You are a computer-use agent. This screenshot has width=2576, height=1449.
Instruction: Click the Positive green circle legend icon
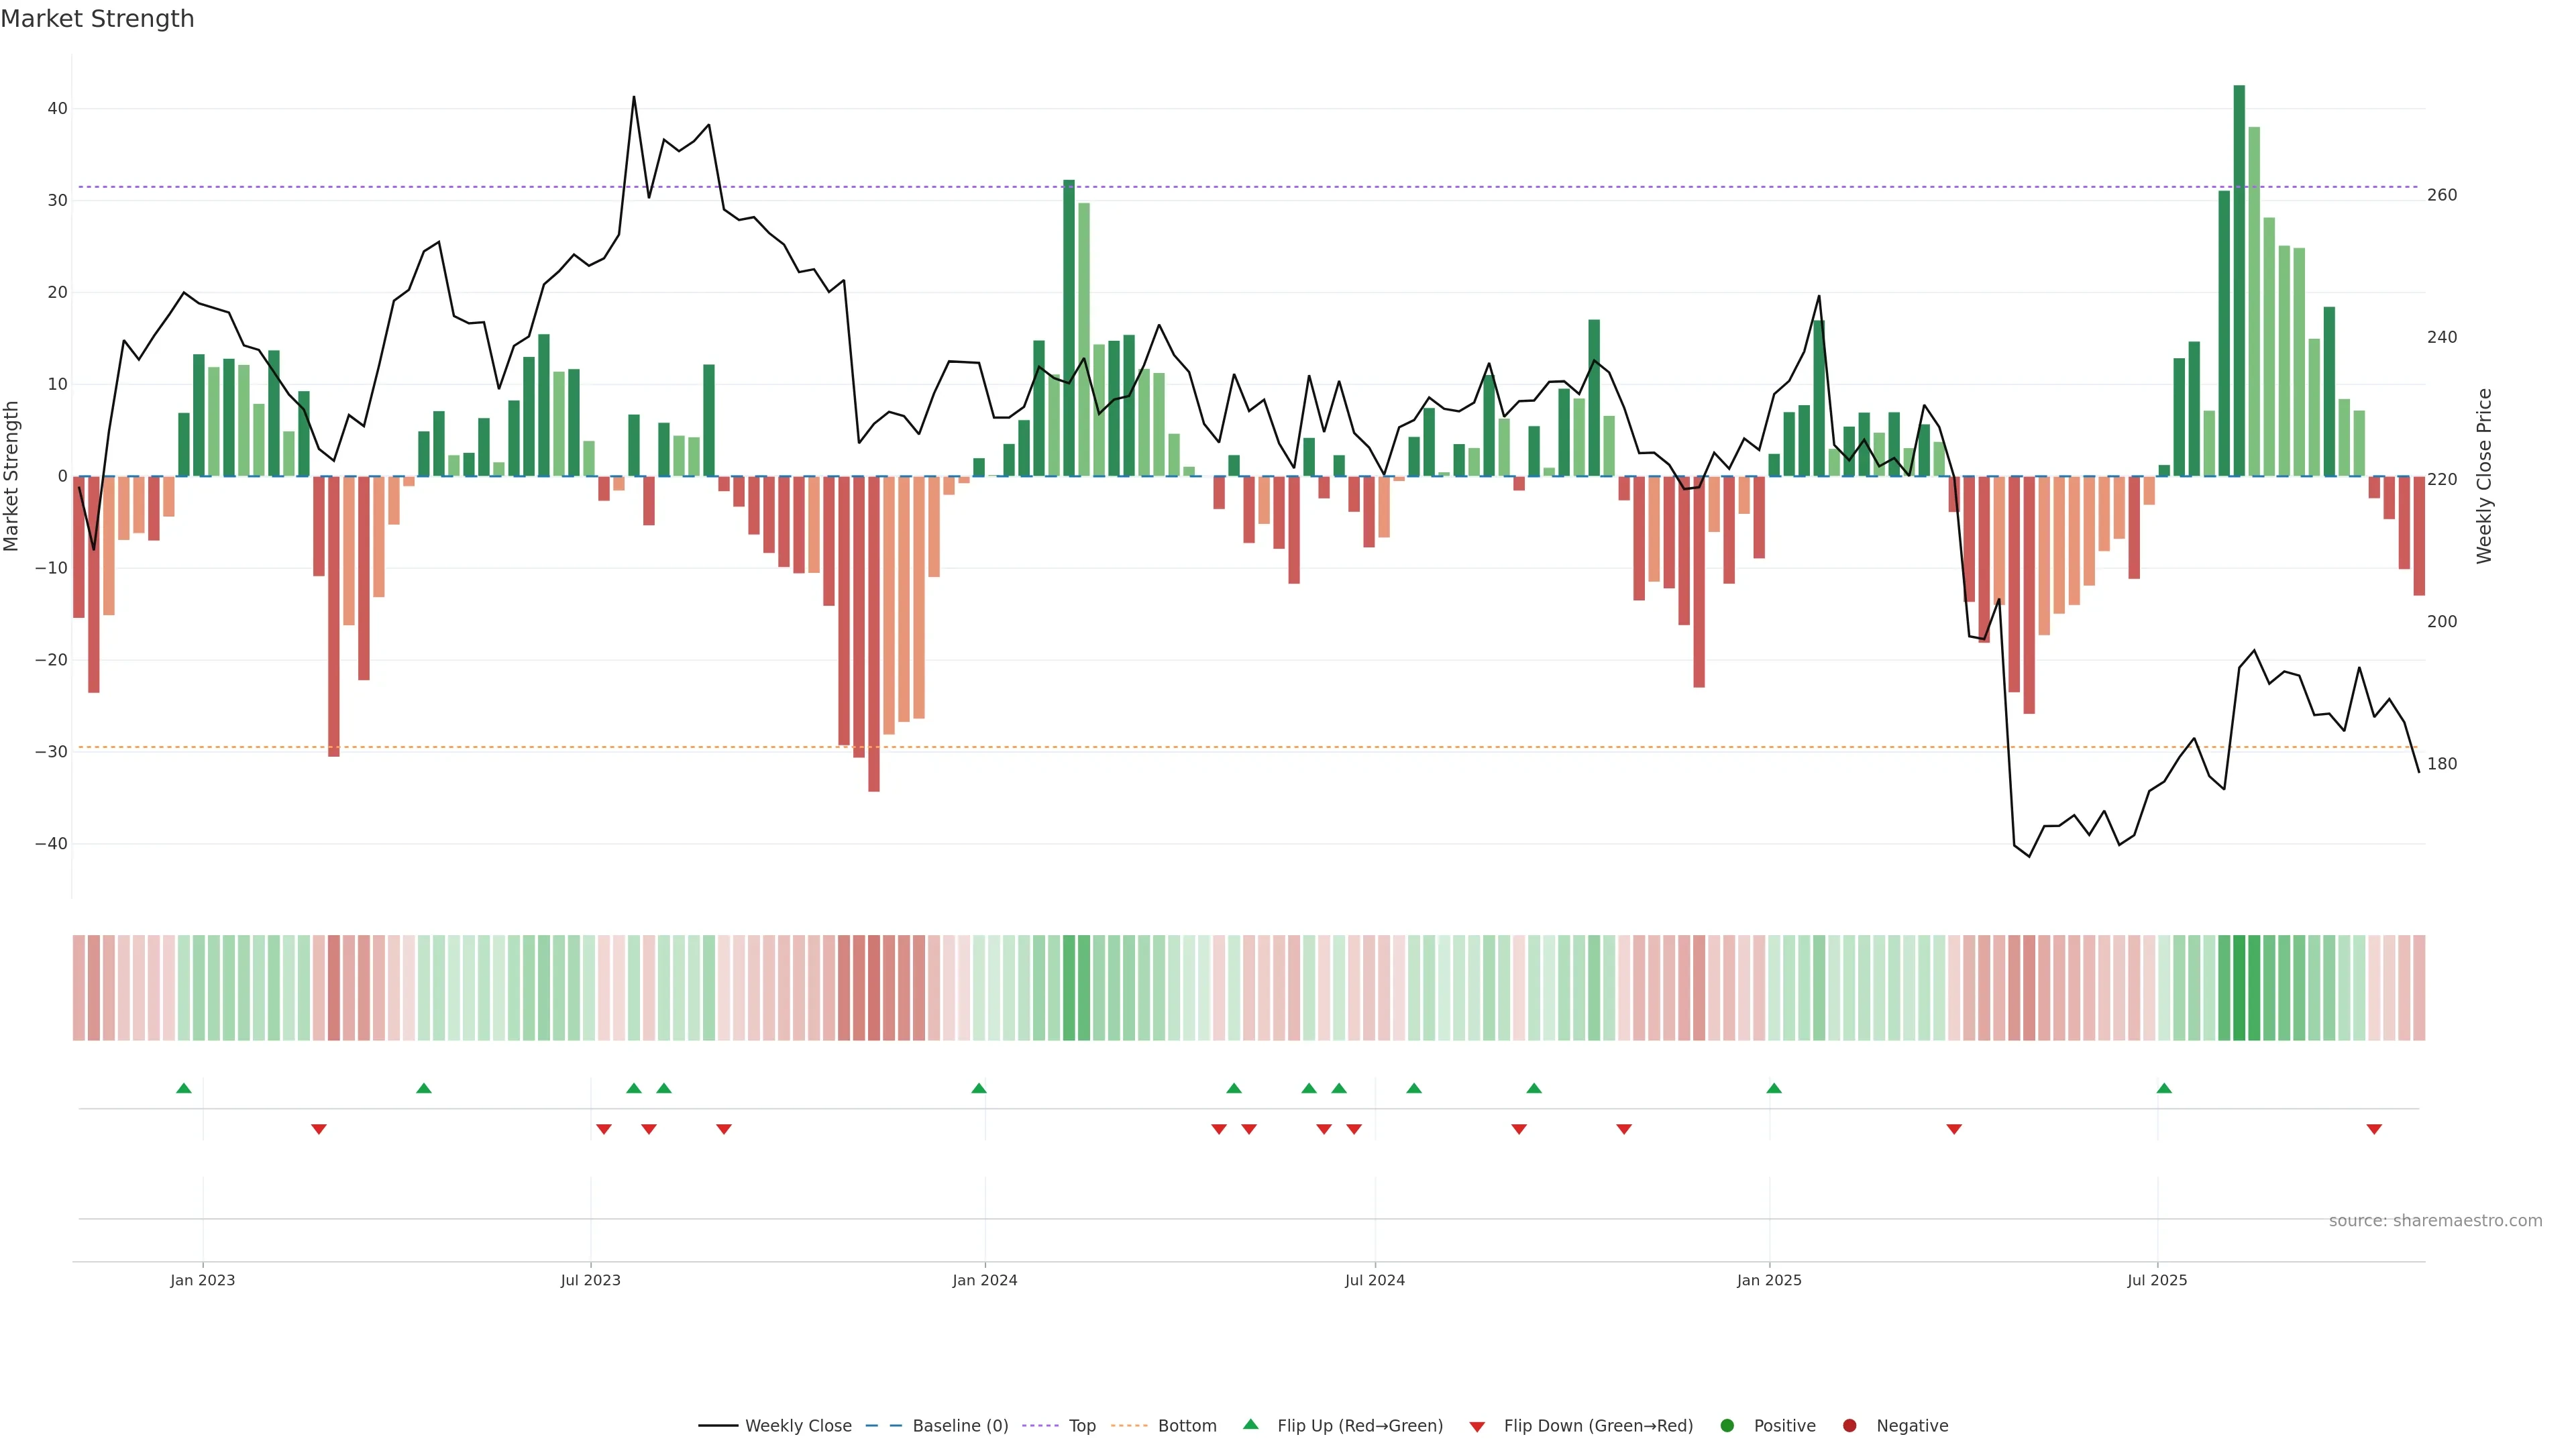1727,1426
